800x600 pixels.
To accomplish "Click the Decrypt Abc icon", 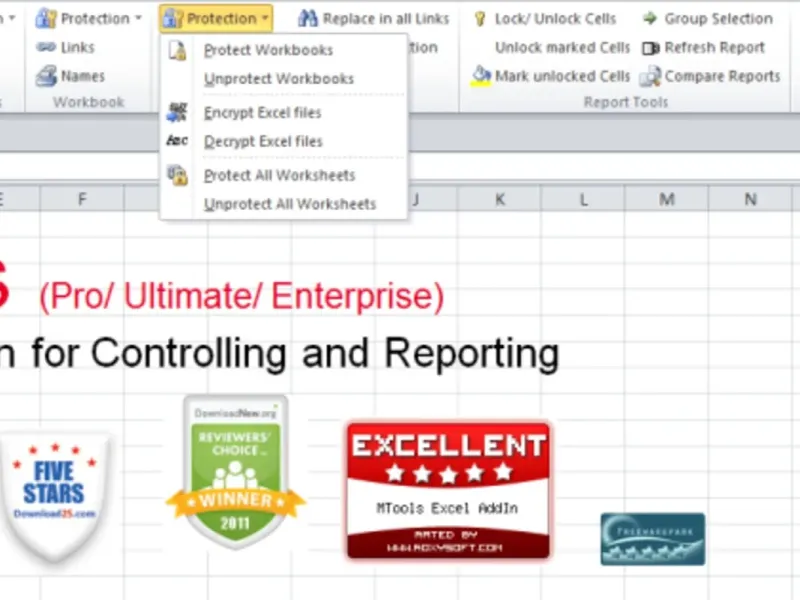I will coord(177,140).
